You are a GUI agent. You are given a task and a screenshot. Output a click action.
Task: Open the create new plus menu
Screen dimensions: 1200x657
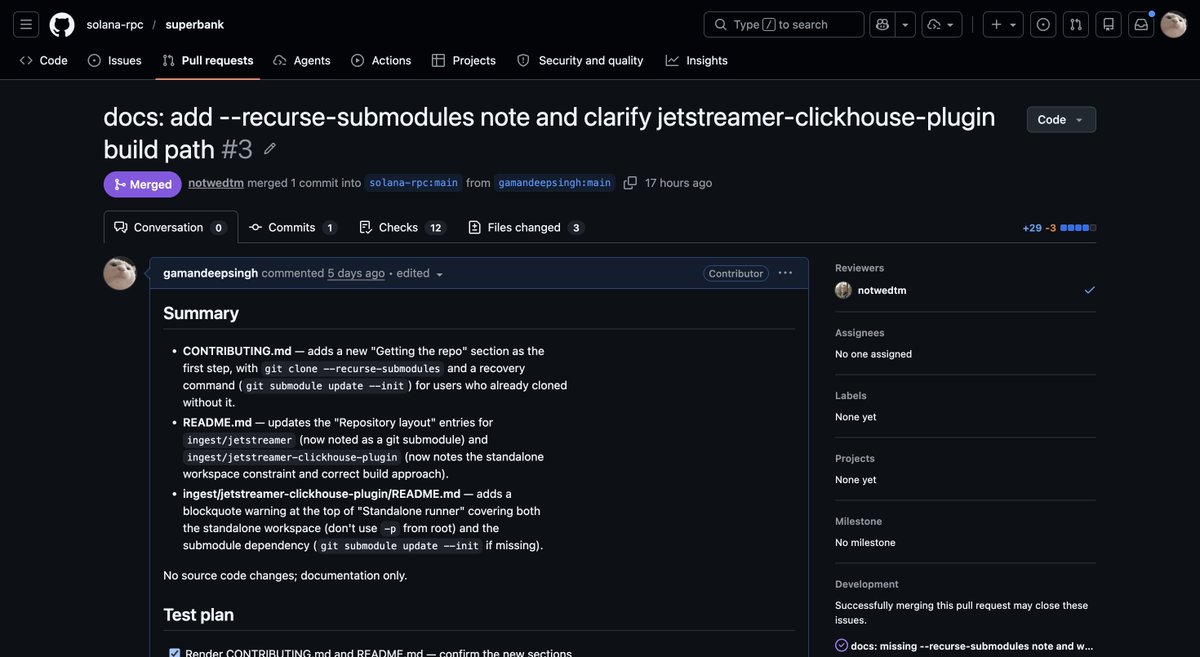tap(1003, 24)
